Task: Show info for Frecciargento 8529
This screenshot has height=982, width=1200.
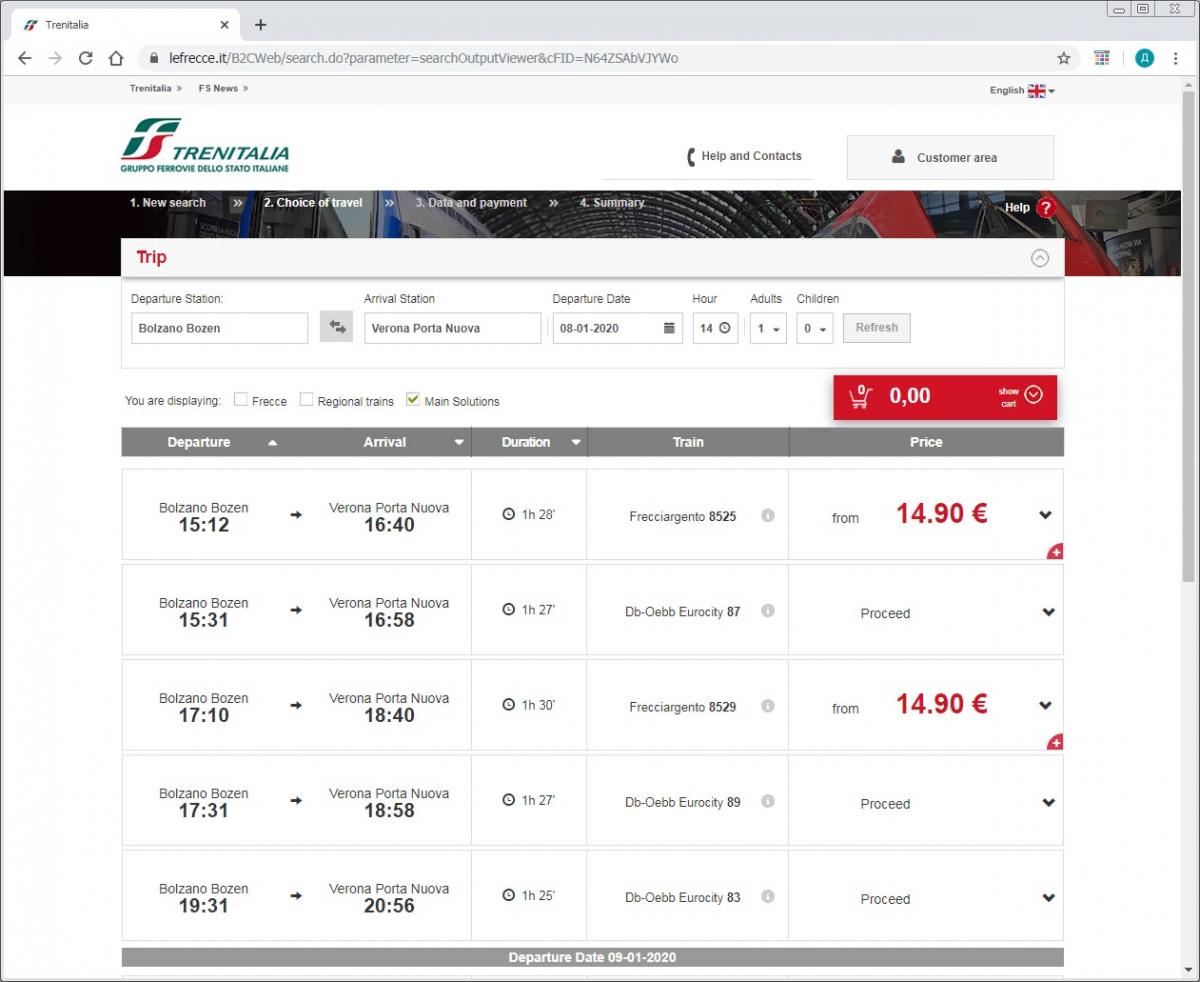Action: [x=768, y=706]
